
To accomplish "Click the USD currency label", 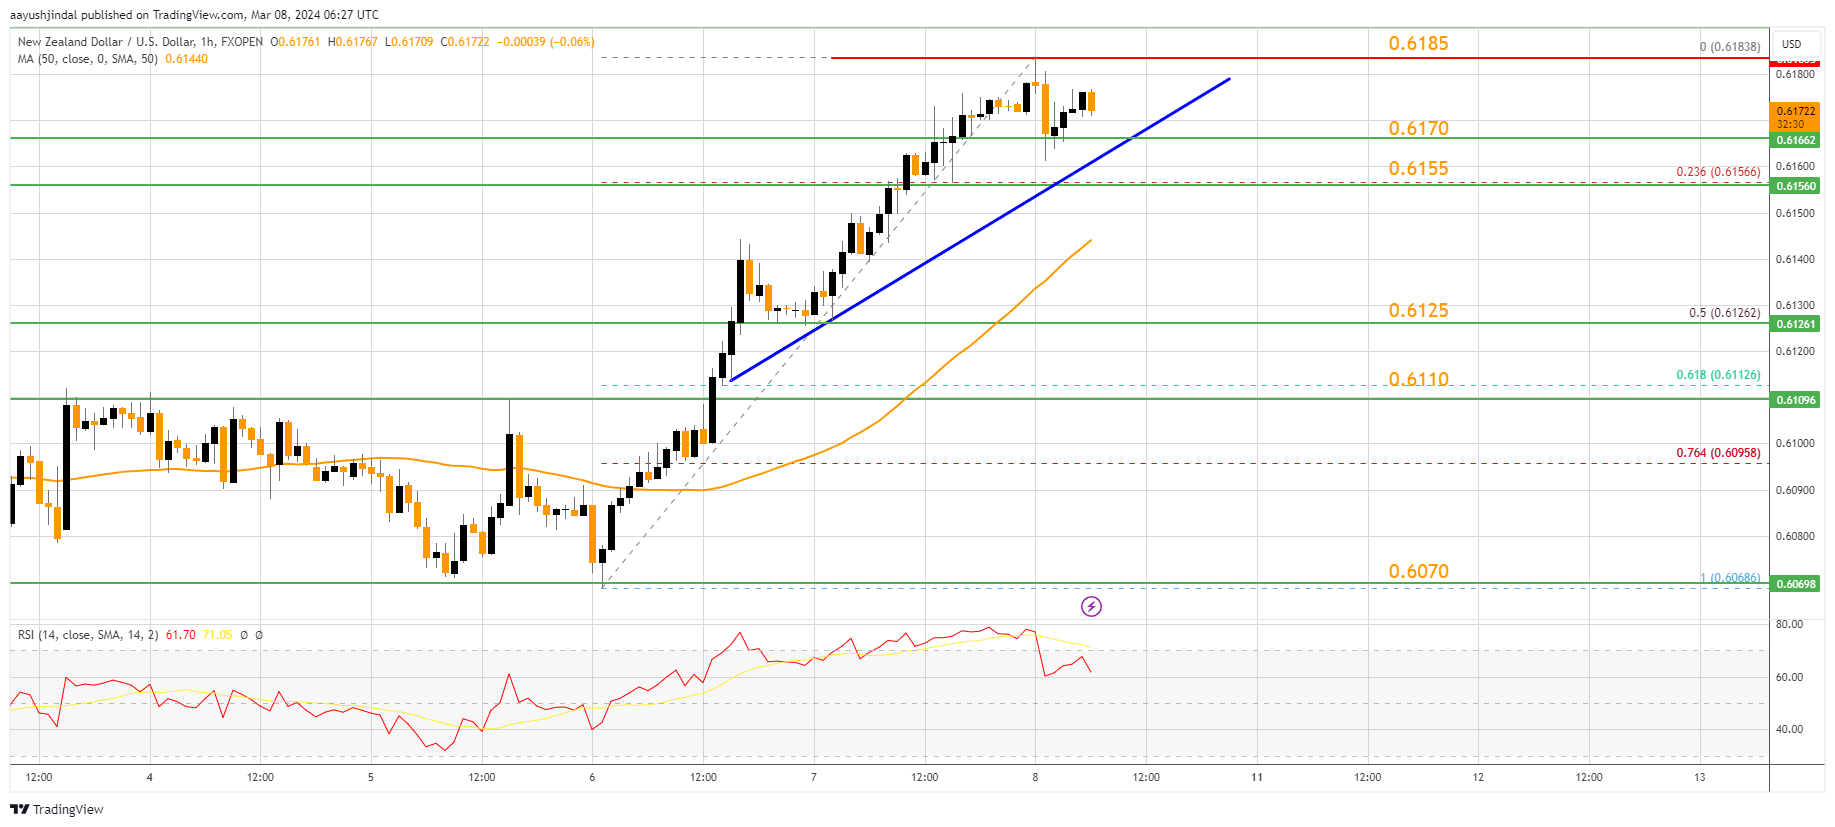I will click(1791, 44).
